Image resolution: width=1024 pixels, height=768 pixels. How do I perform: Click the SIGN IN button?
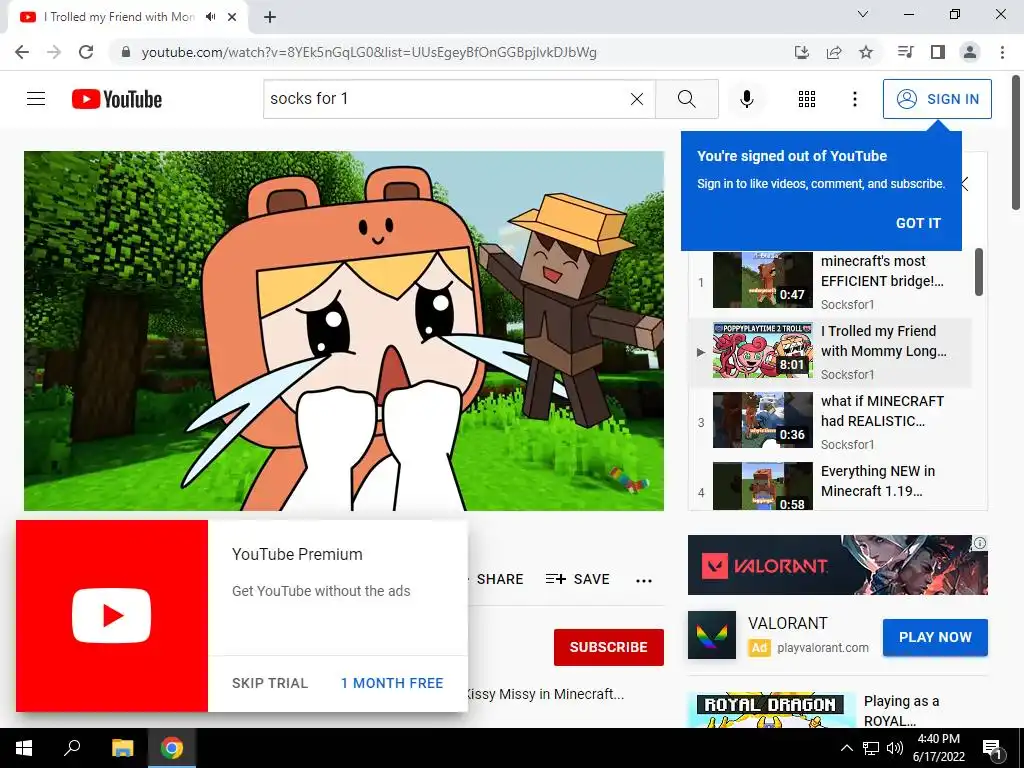click(x=937, y=99)
